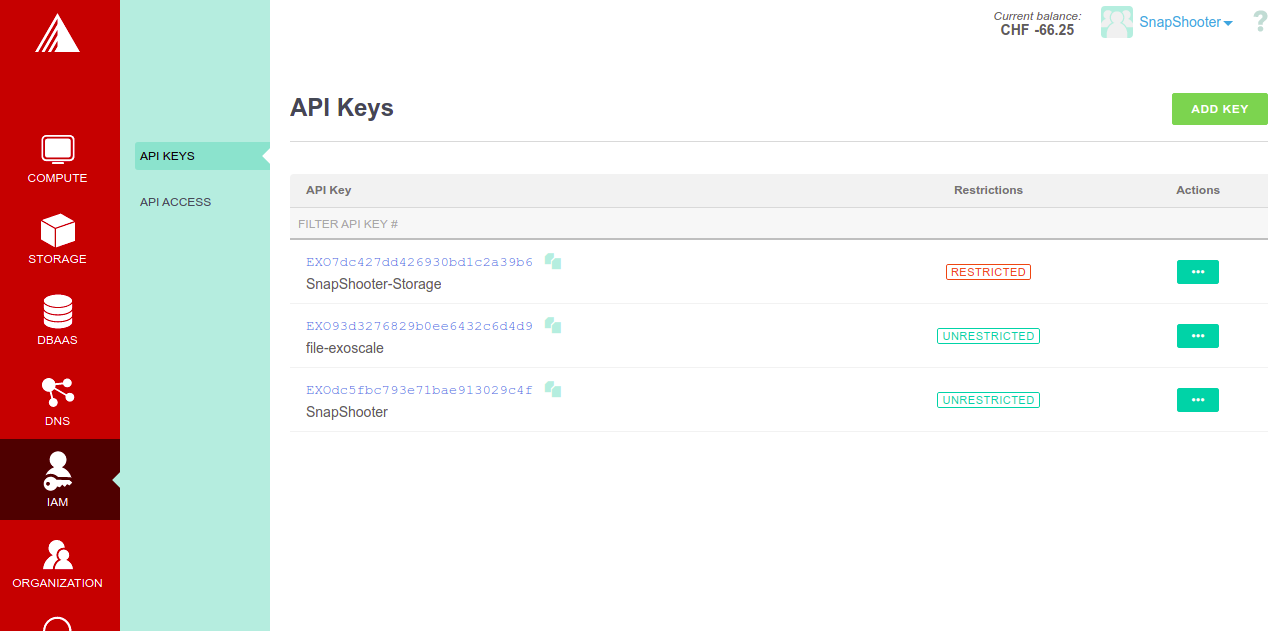Select the IAM user-key icon

pyautogui.click(x=58, y=472)
